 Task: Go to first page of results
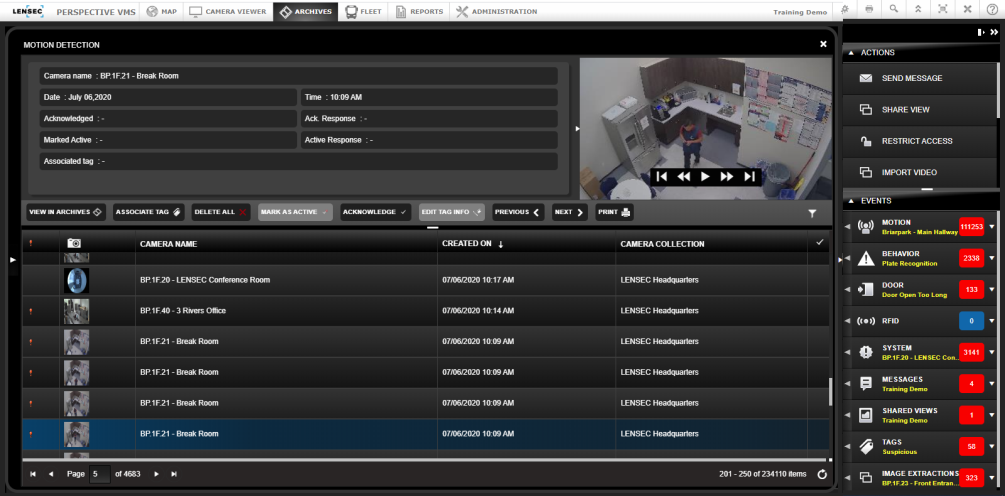(33, 474)
